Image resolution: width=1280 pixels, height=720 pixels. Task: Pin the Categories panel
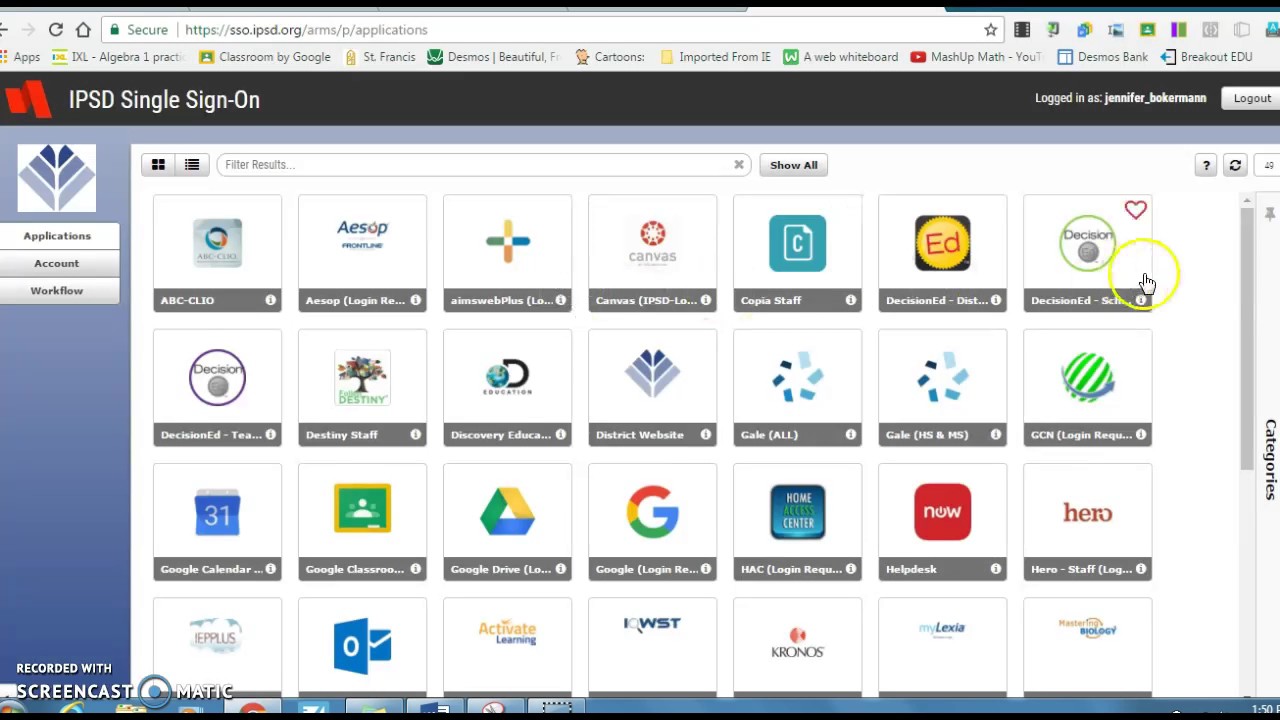[x=1270, y=214]
